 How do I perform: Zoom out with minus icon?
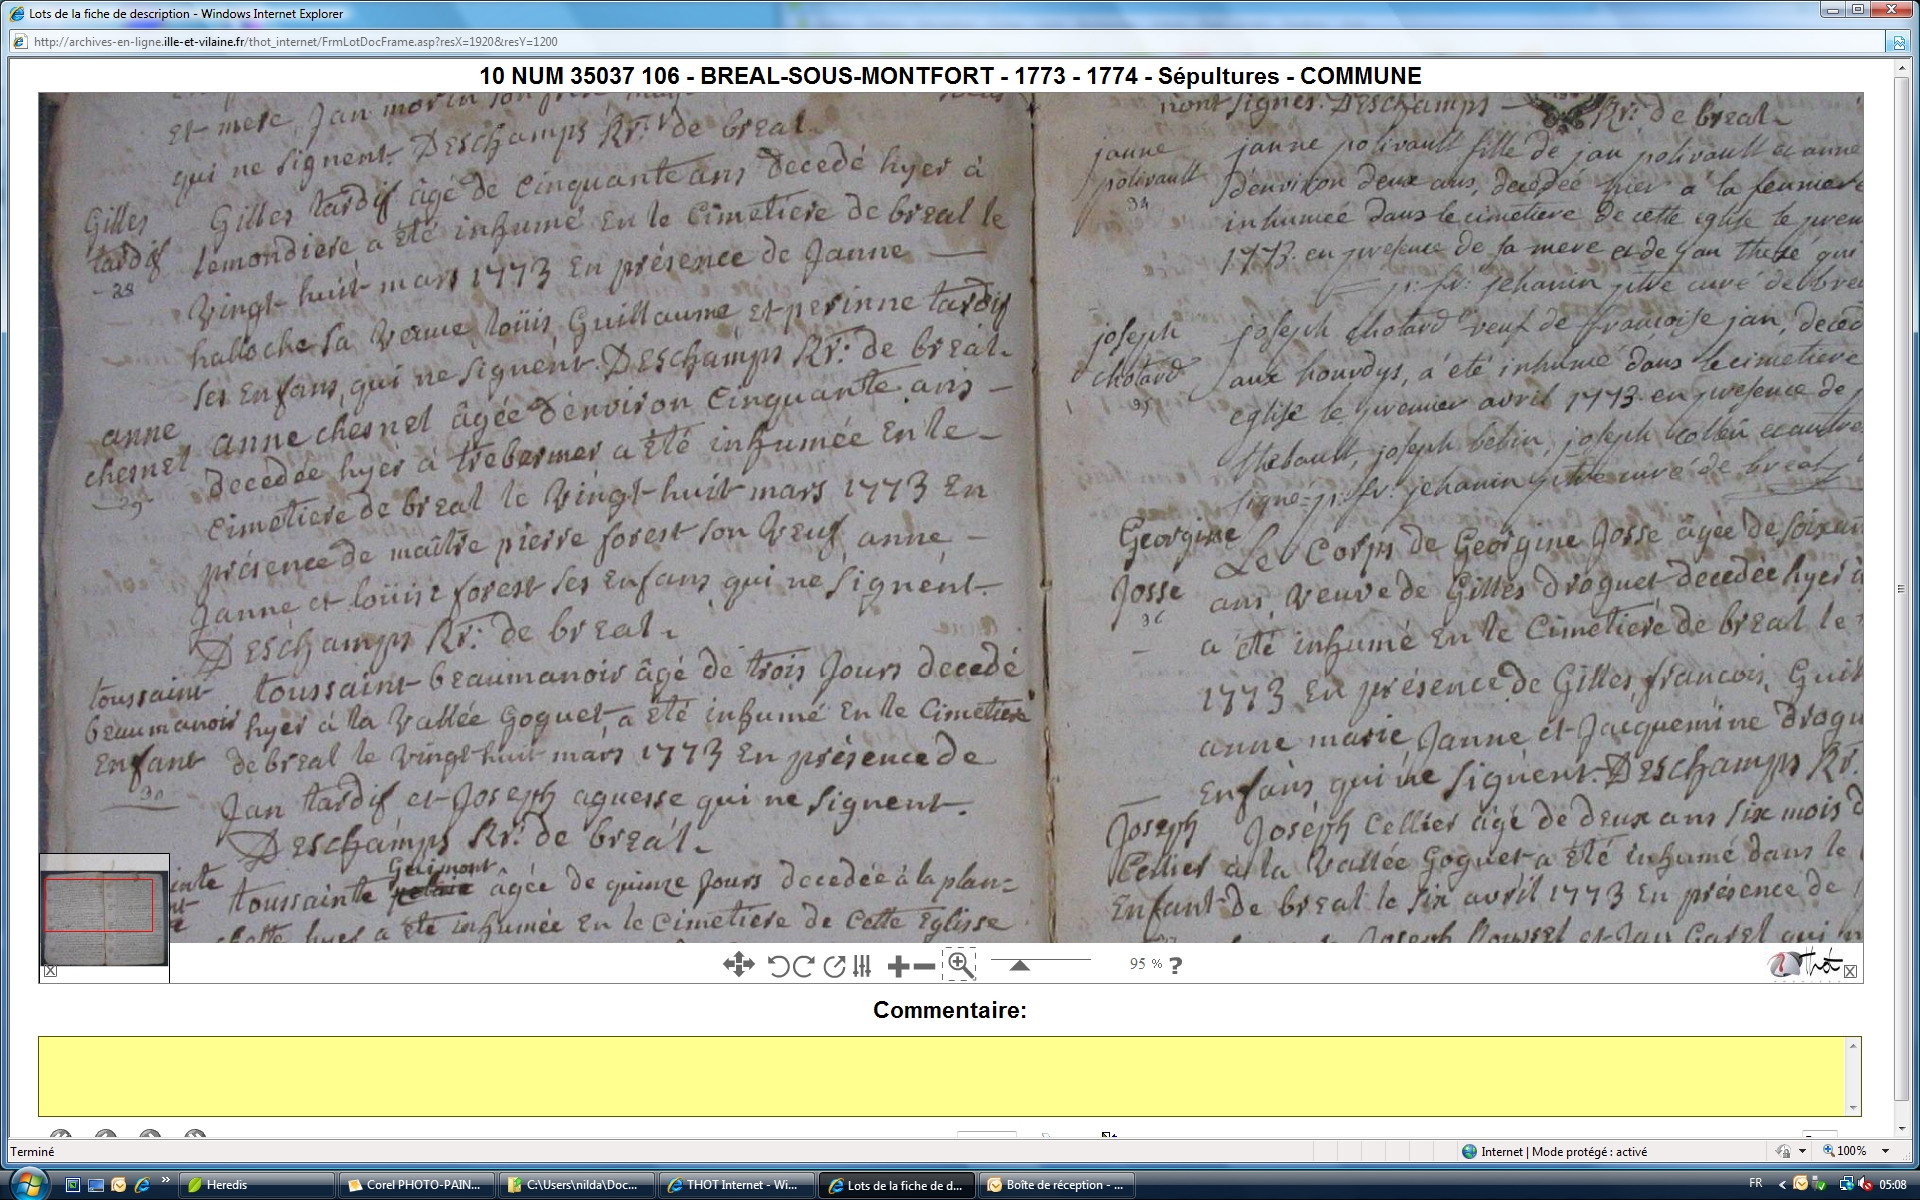[x=925, y=966]
